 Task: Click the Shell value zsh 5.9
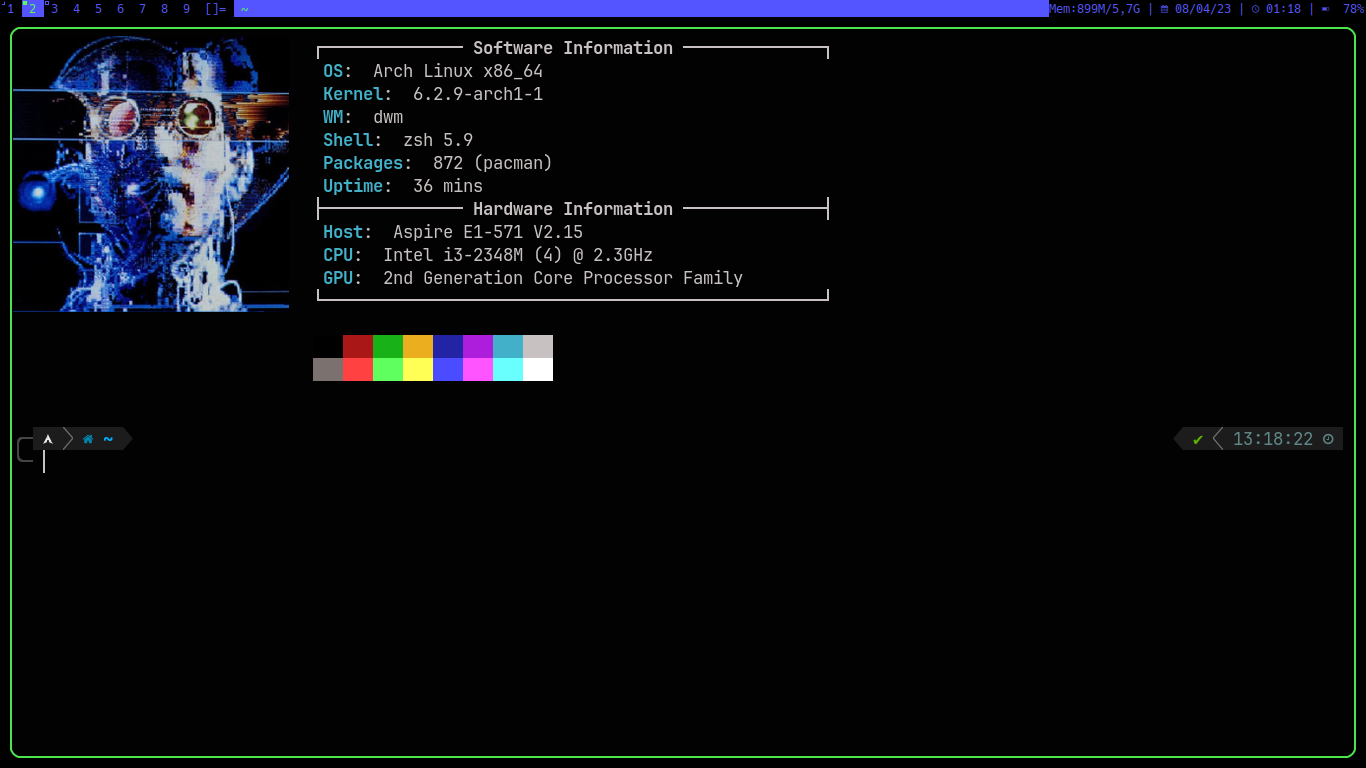438,140
